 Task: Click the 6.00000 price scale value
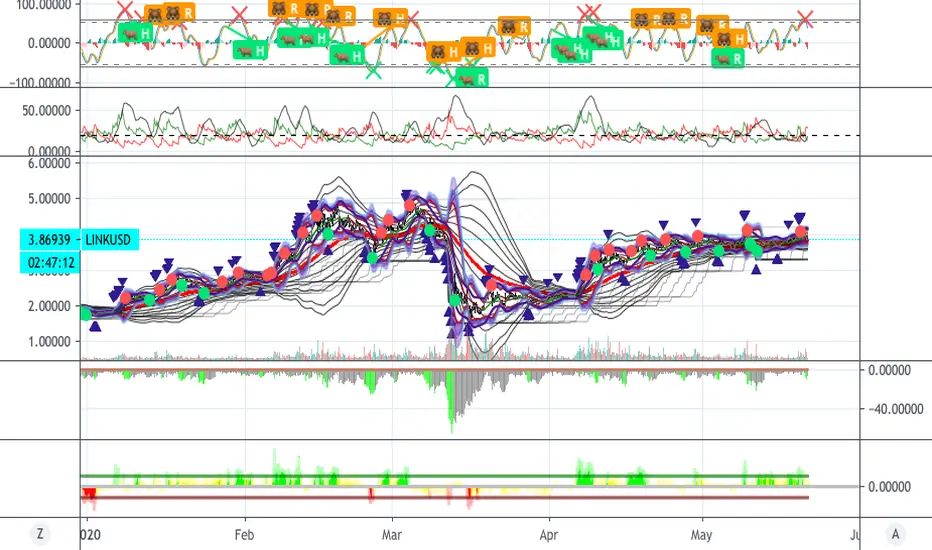tap(49, 164)
